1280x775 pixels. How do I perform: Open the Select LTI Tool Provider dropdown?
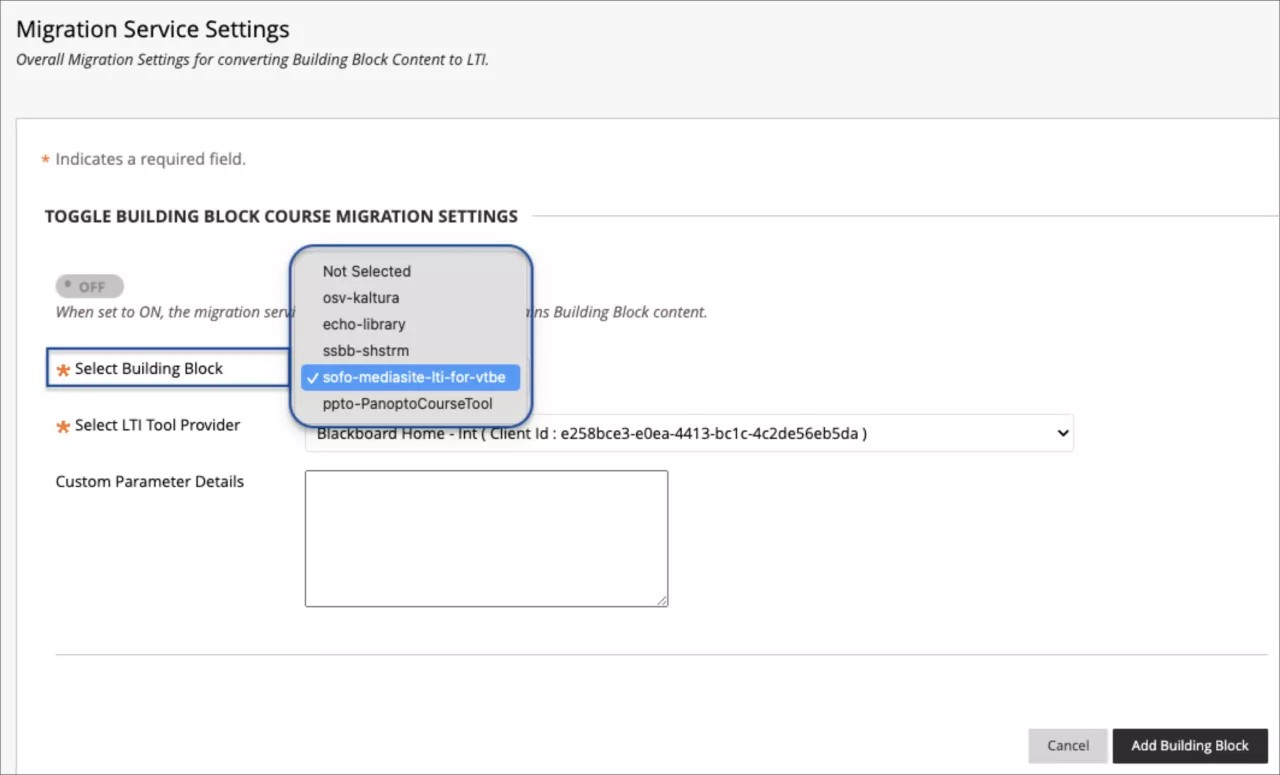(688, 432)
